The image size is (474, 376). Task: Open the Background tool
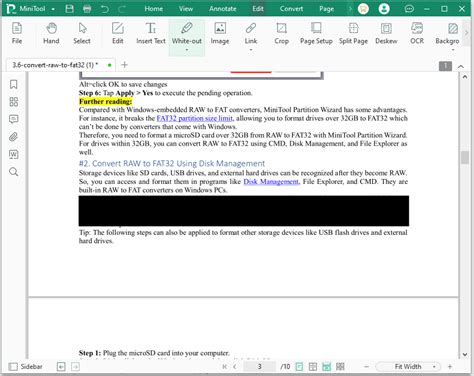point(447,33)
